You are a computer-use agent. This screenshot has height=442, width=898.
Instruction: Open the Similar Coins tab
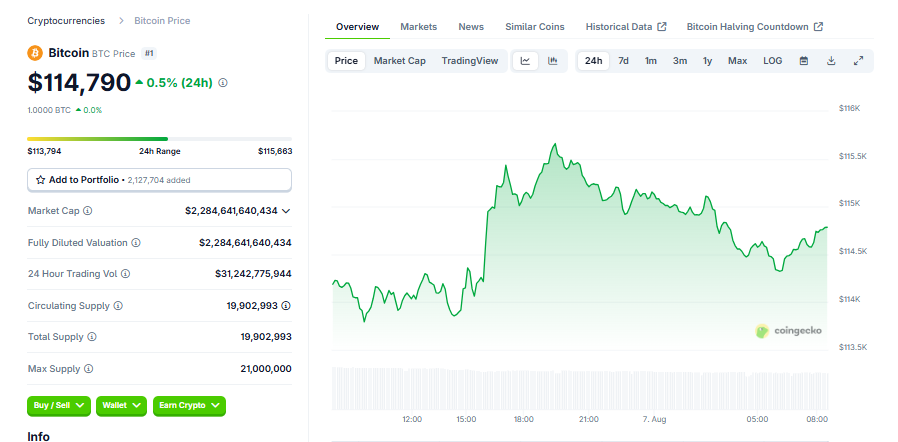(535, 27)
